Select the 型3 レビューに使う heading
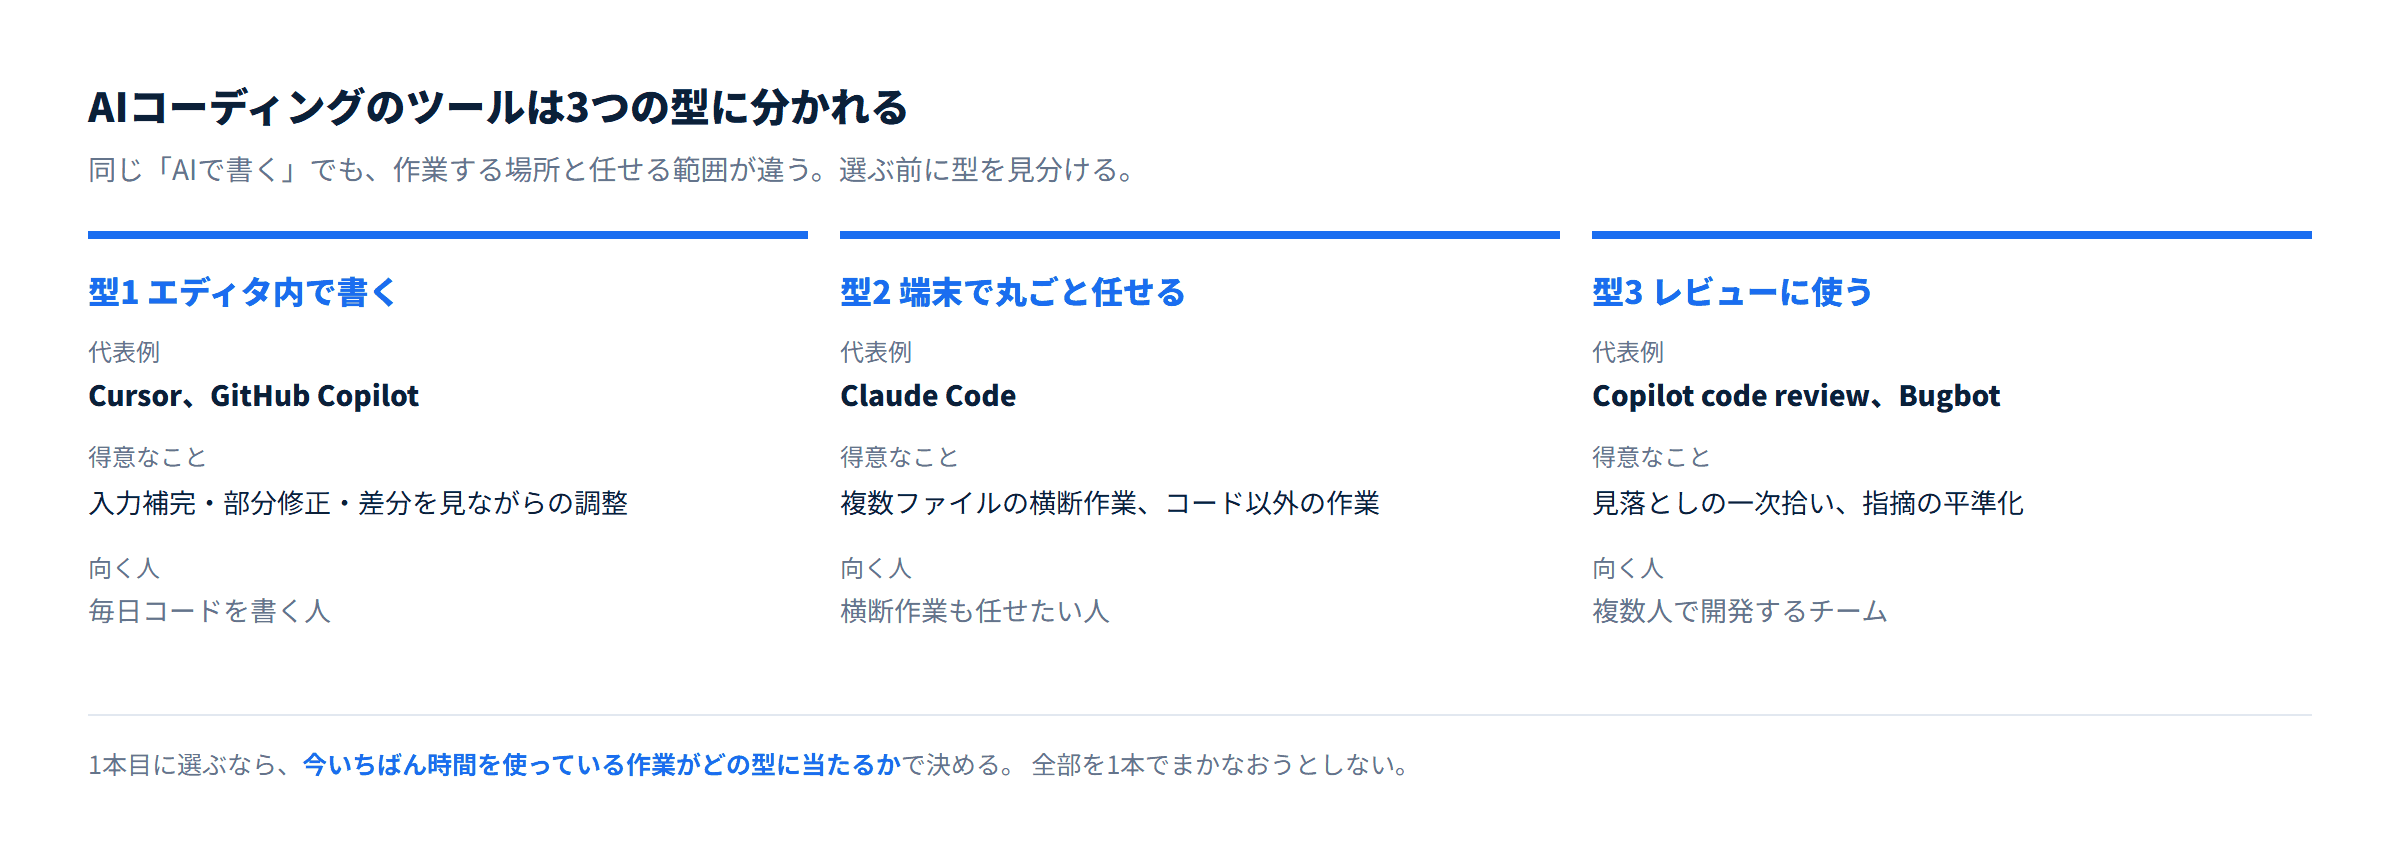Screen dimensions: 2400x852 tap(1732, 292)
